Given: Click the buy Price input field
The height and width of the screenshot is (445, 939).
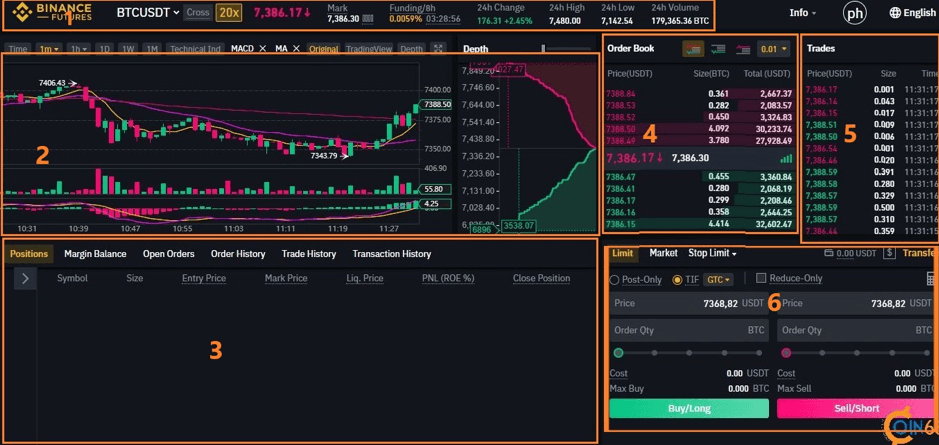Looking at the screenshot, I should click(x=689, y=304).
